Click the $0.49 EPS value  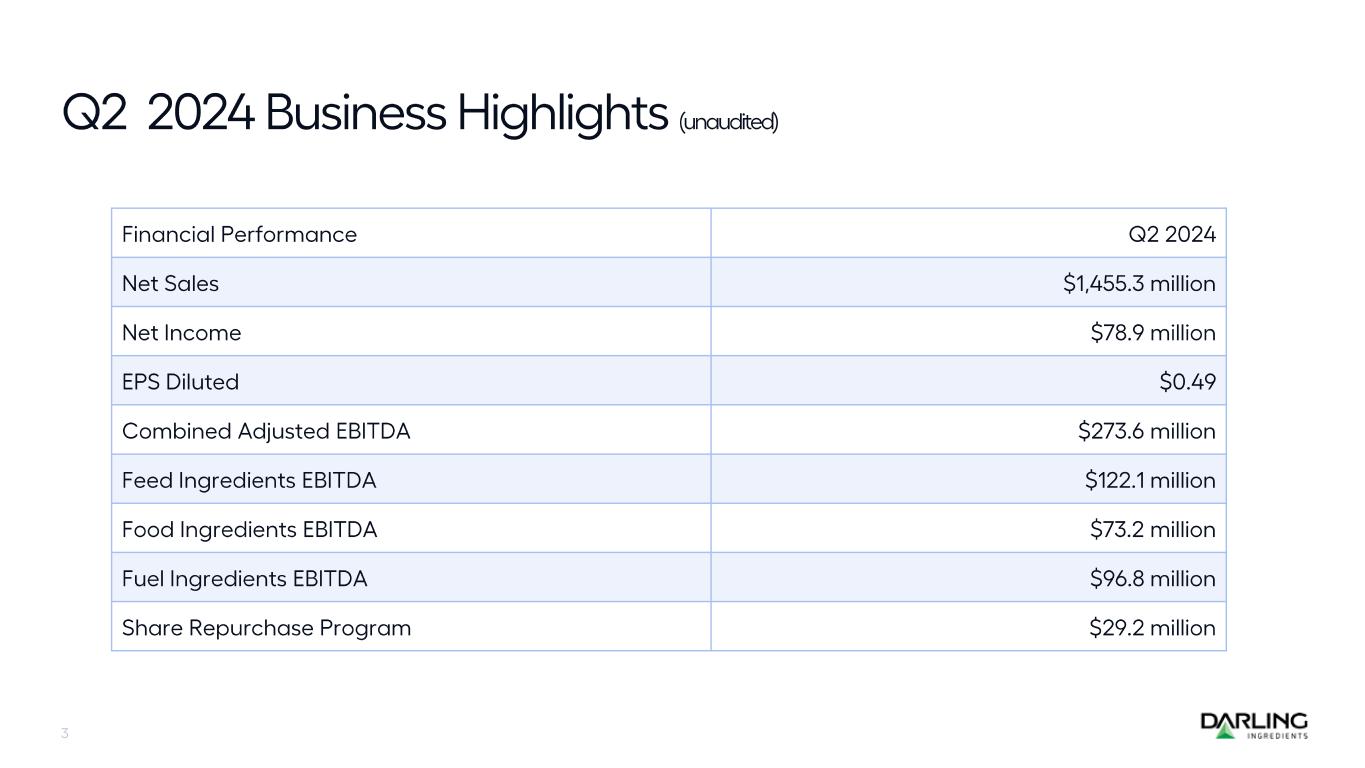tap(1187, 382)
